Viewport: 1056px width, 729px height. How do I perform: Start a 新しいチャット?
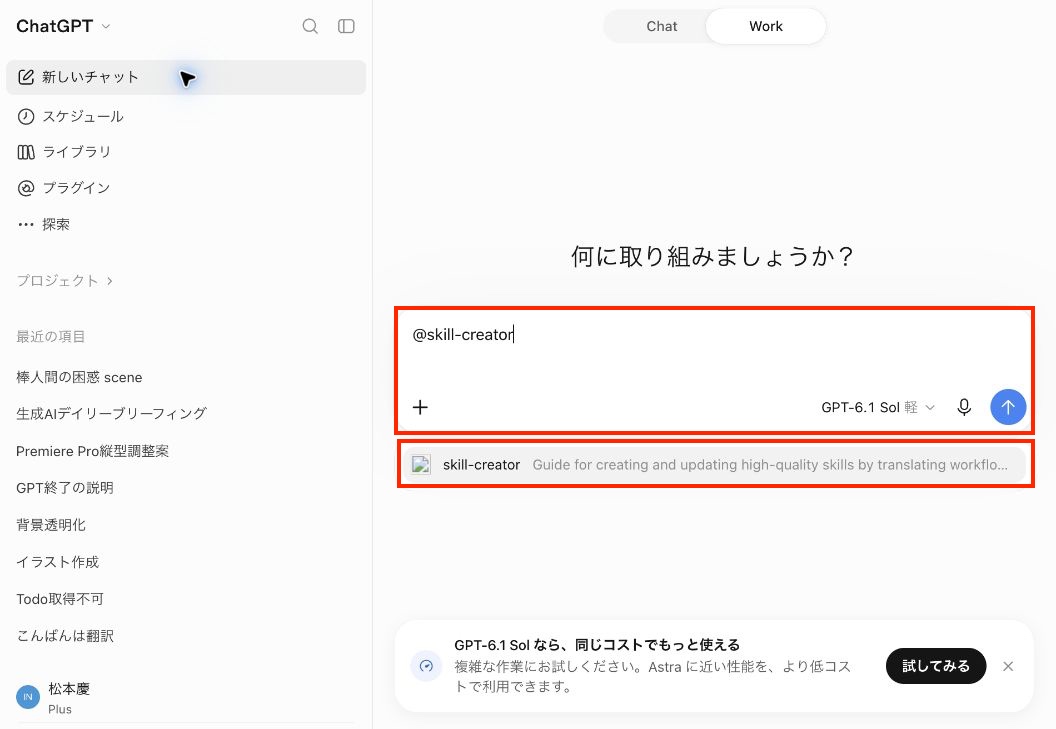click(186, 77)
